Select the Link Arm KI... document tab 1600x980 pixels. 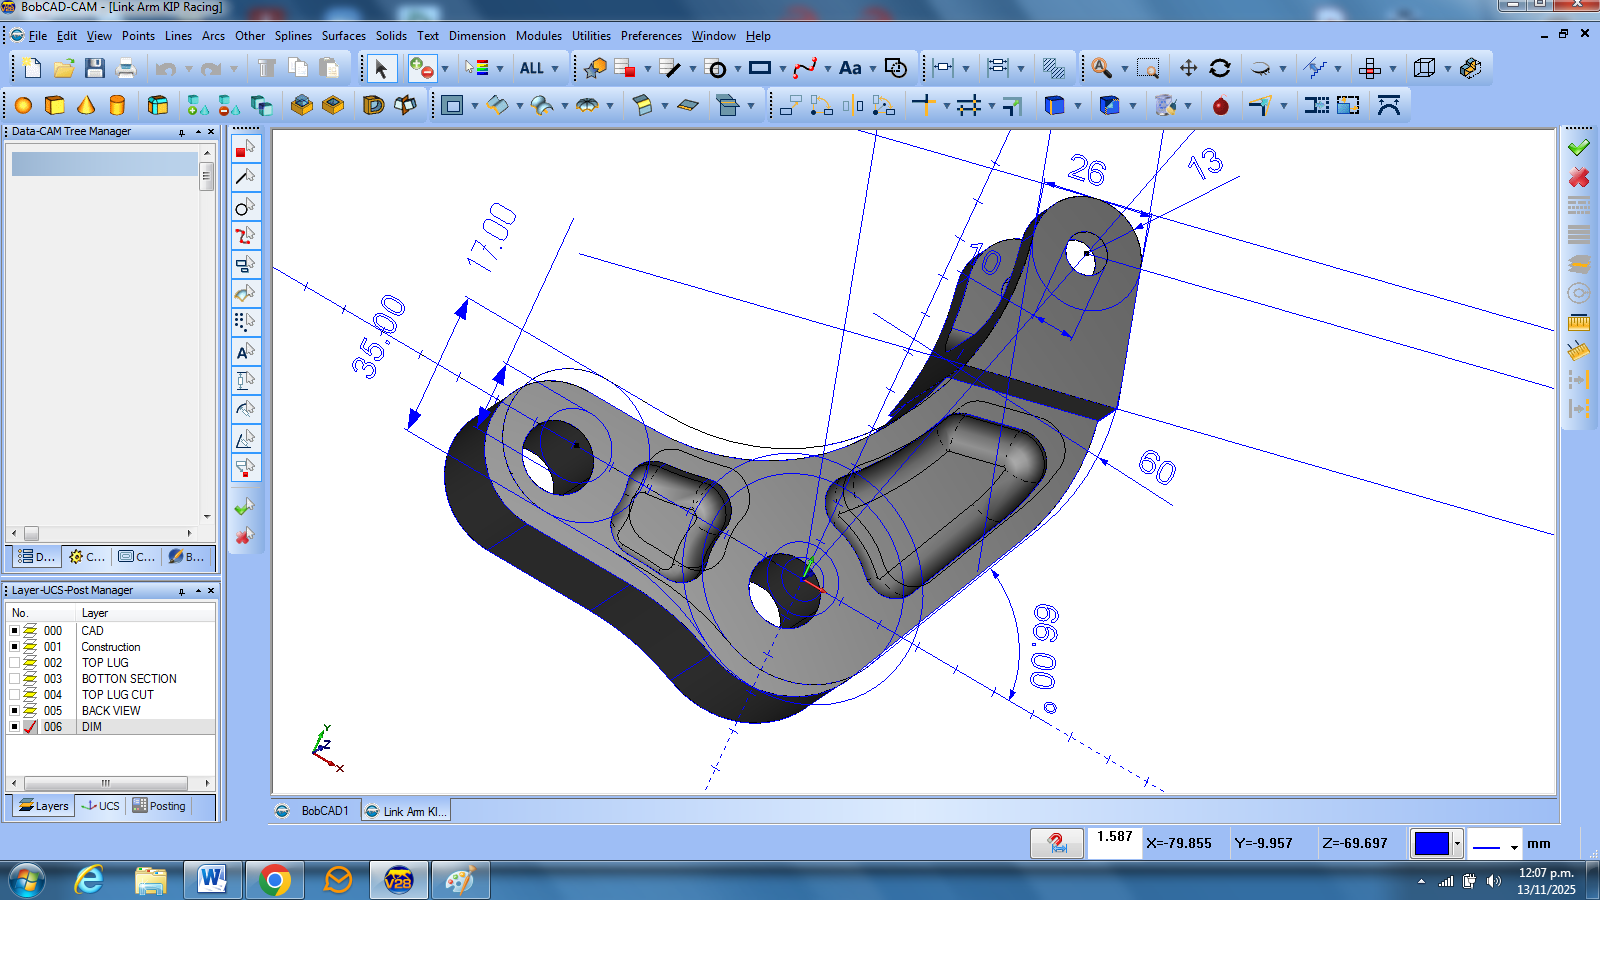pos(405,811)
